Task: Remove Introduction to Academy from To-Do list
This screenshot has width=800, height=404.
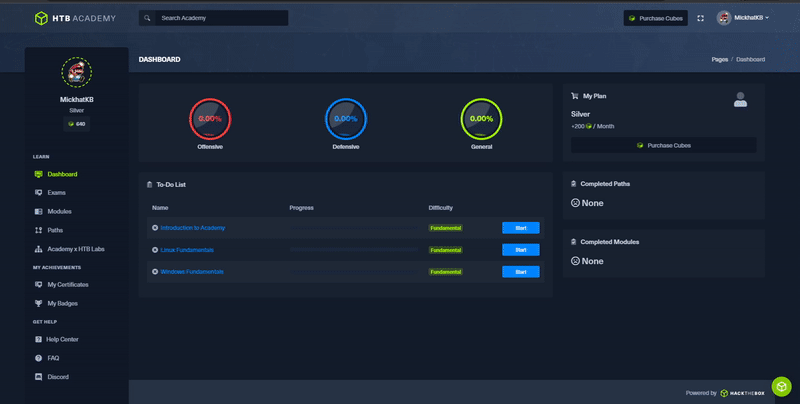Action: tap(155, 228)
